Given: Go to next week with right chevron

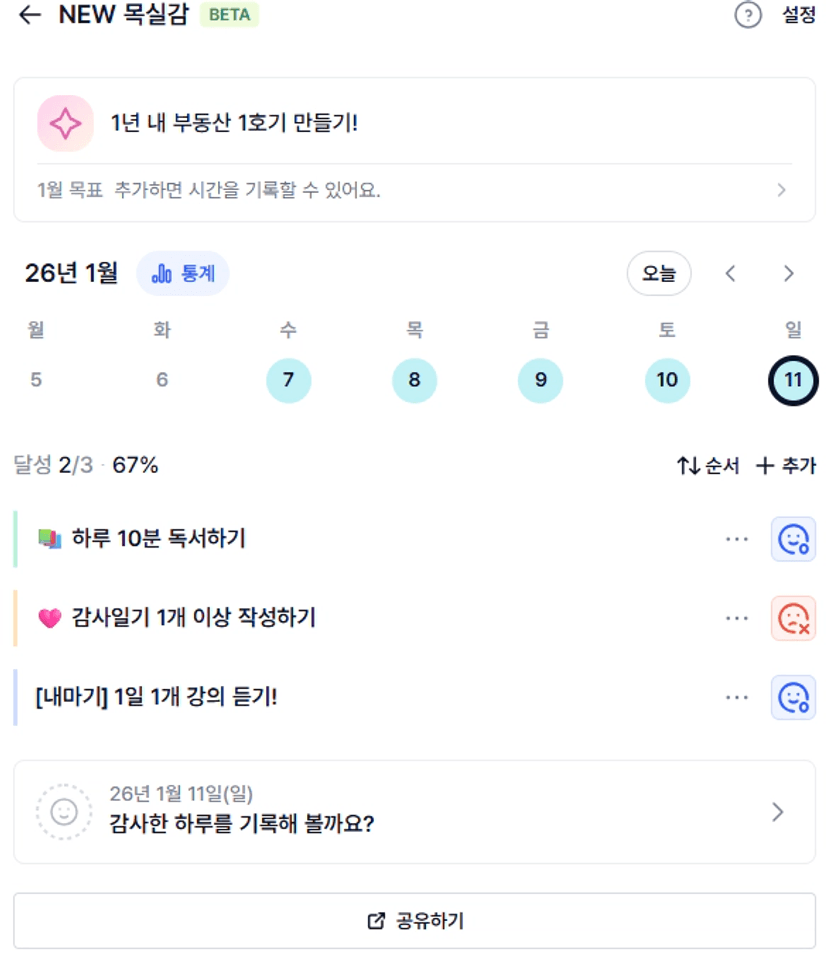Looking at the screenshot, I should pyautogui.click(x=789, y=273).
